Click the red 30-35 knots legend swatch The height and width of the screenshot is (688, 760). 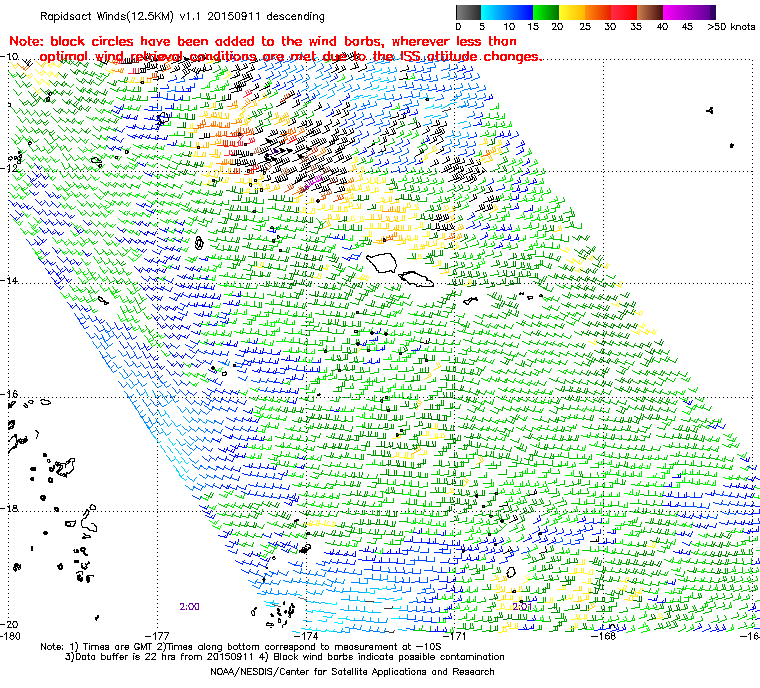[x=624, y=12]
